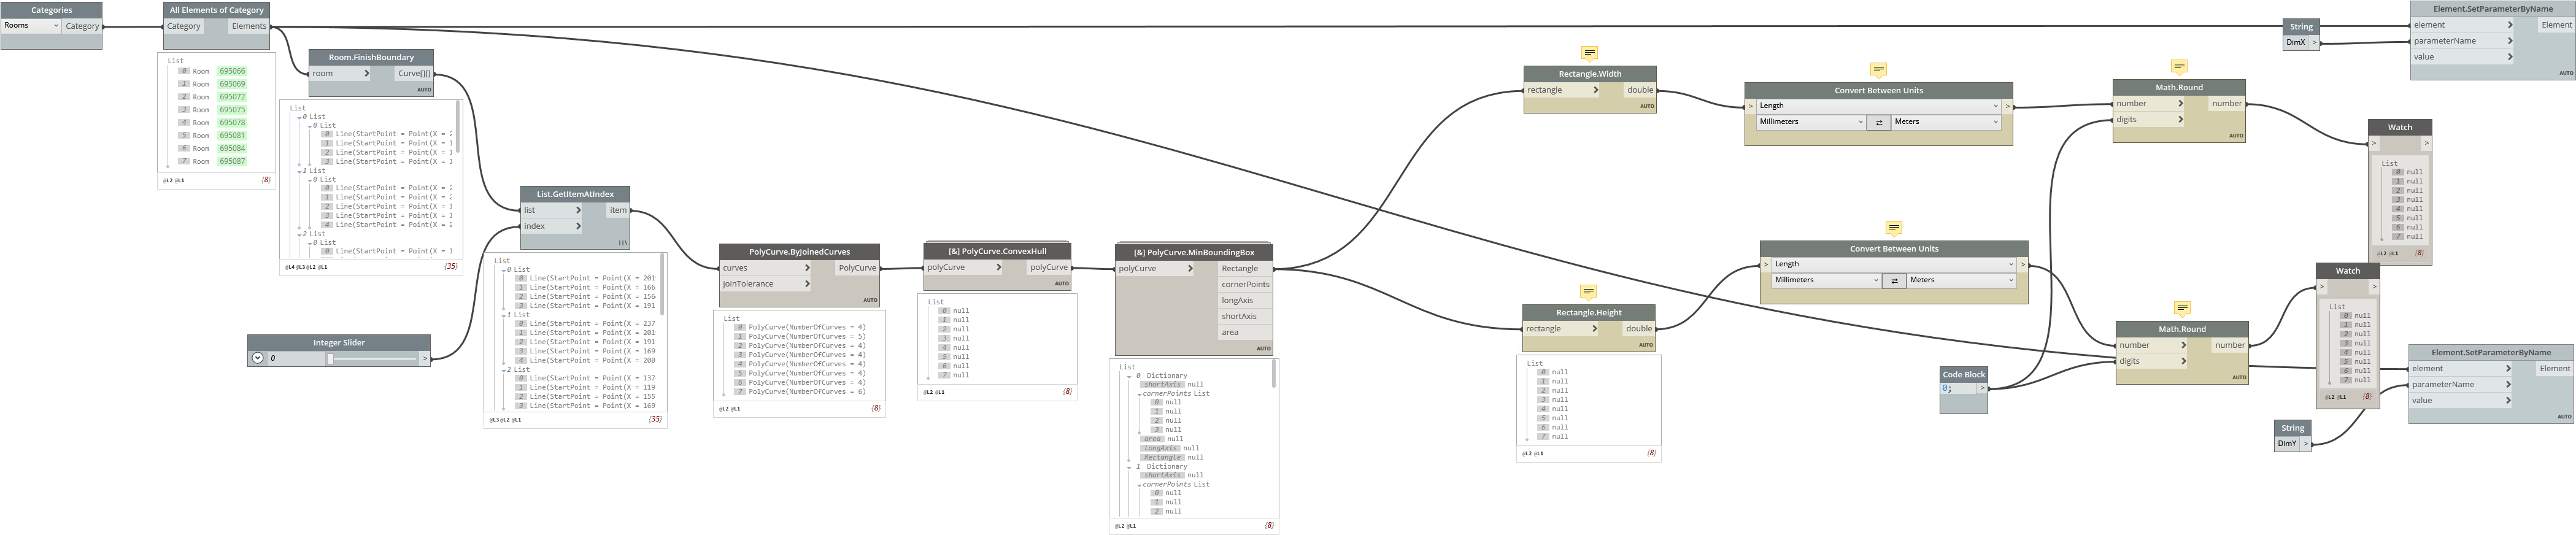
Task: Swap units in Convert node connected to Rectangle.Width
Action: pyautogui.click(x=1878, y=122)
